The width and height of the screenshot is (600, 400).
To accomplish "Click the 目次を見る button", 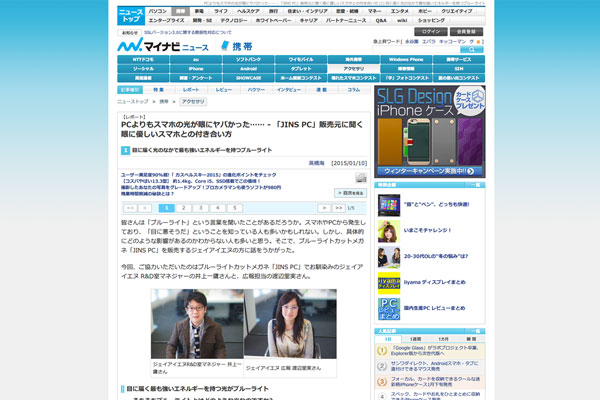I will pos(350,193).
